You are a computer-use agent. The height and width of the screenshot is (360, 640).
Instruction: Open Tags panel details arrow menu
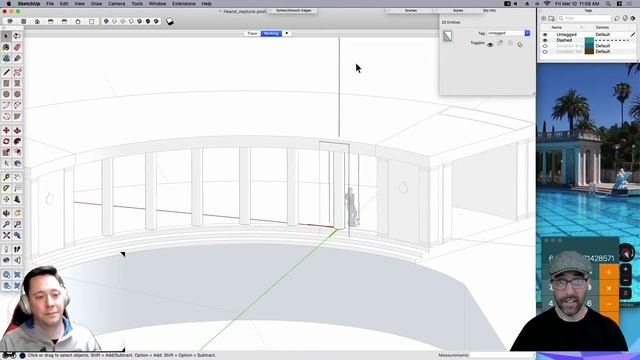click(633, 18)
